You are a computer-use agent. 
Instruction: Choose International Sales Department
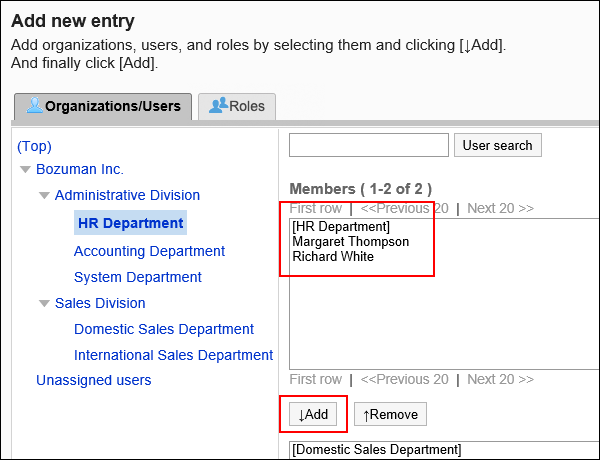coord(173,355)
